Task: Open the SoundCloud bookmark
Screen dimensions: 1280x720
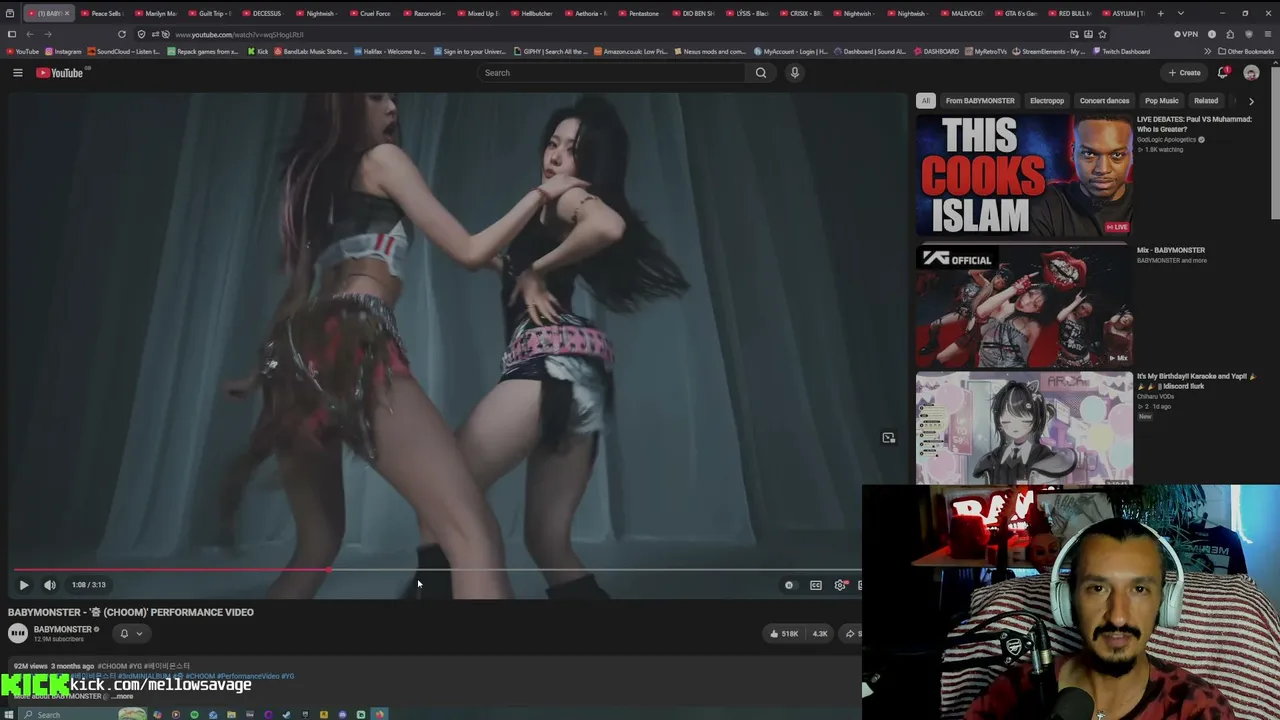Action: tap(124, 51)
